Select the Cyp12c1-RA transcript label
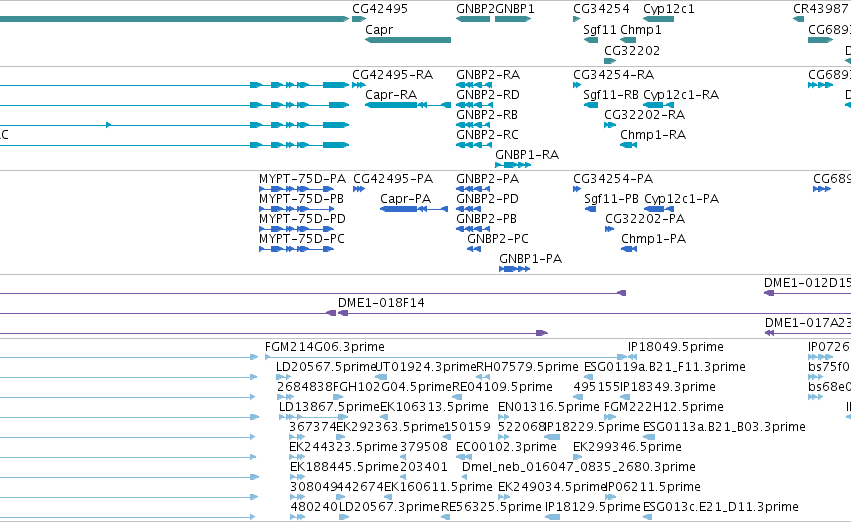The width and height of the screenshot is (851, 522). point(681,95)
